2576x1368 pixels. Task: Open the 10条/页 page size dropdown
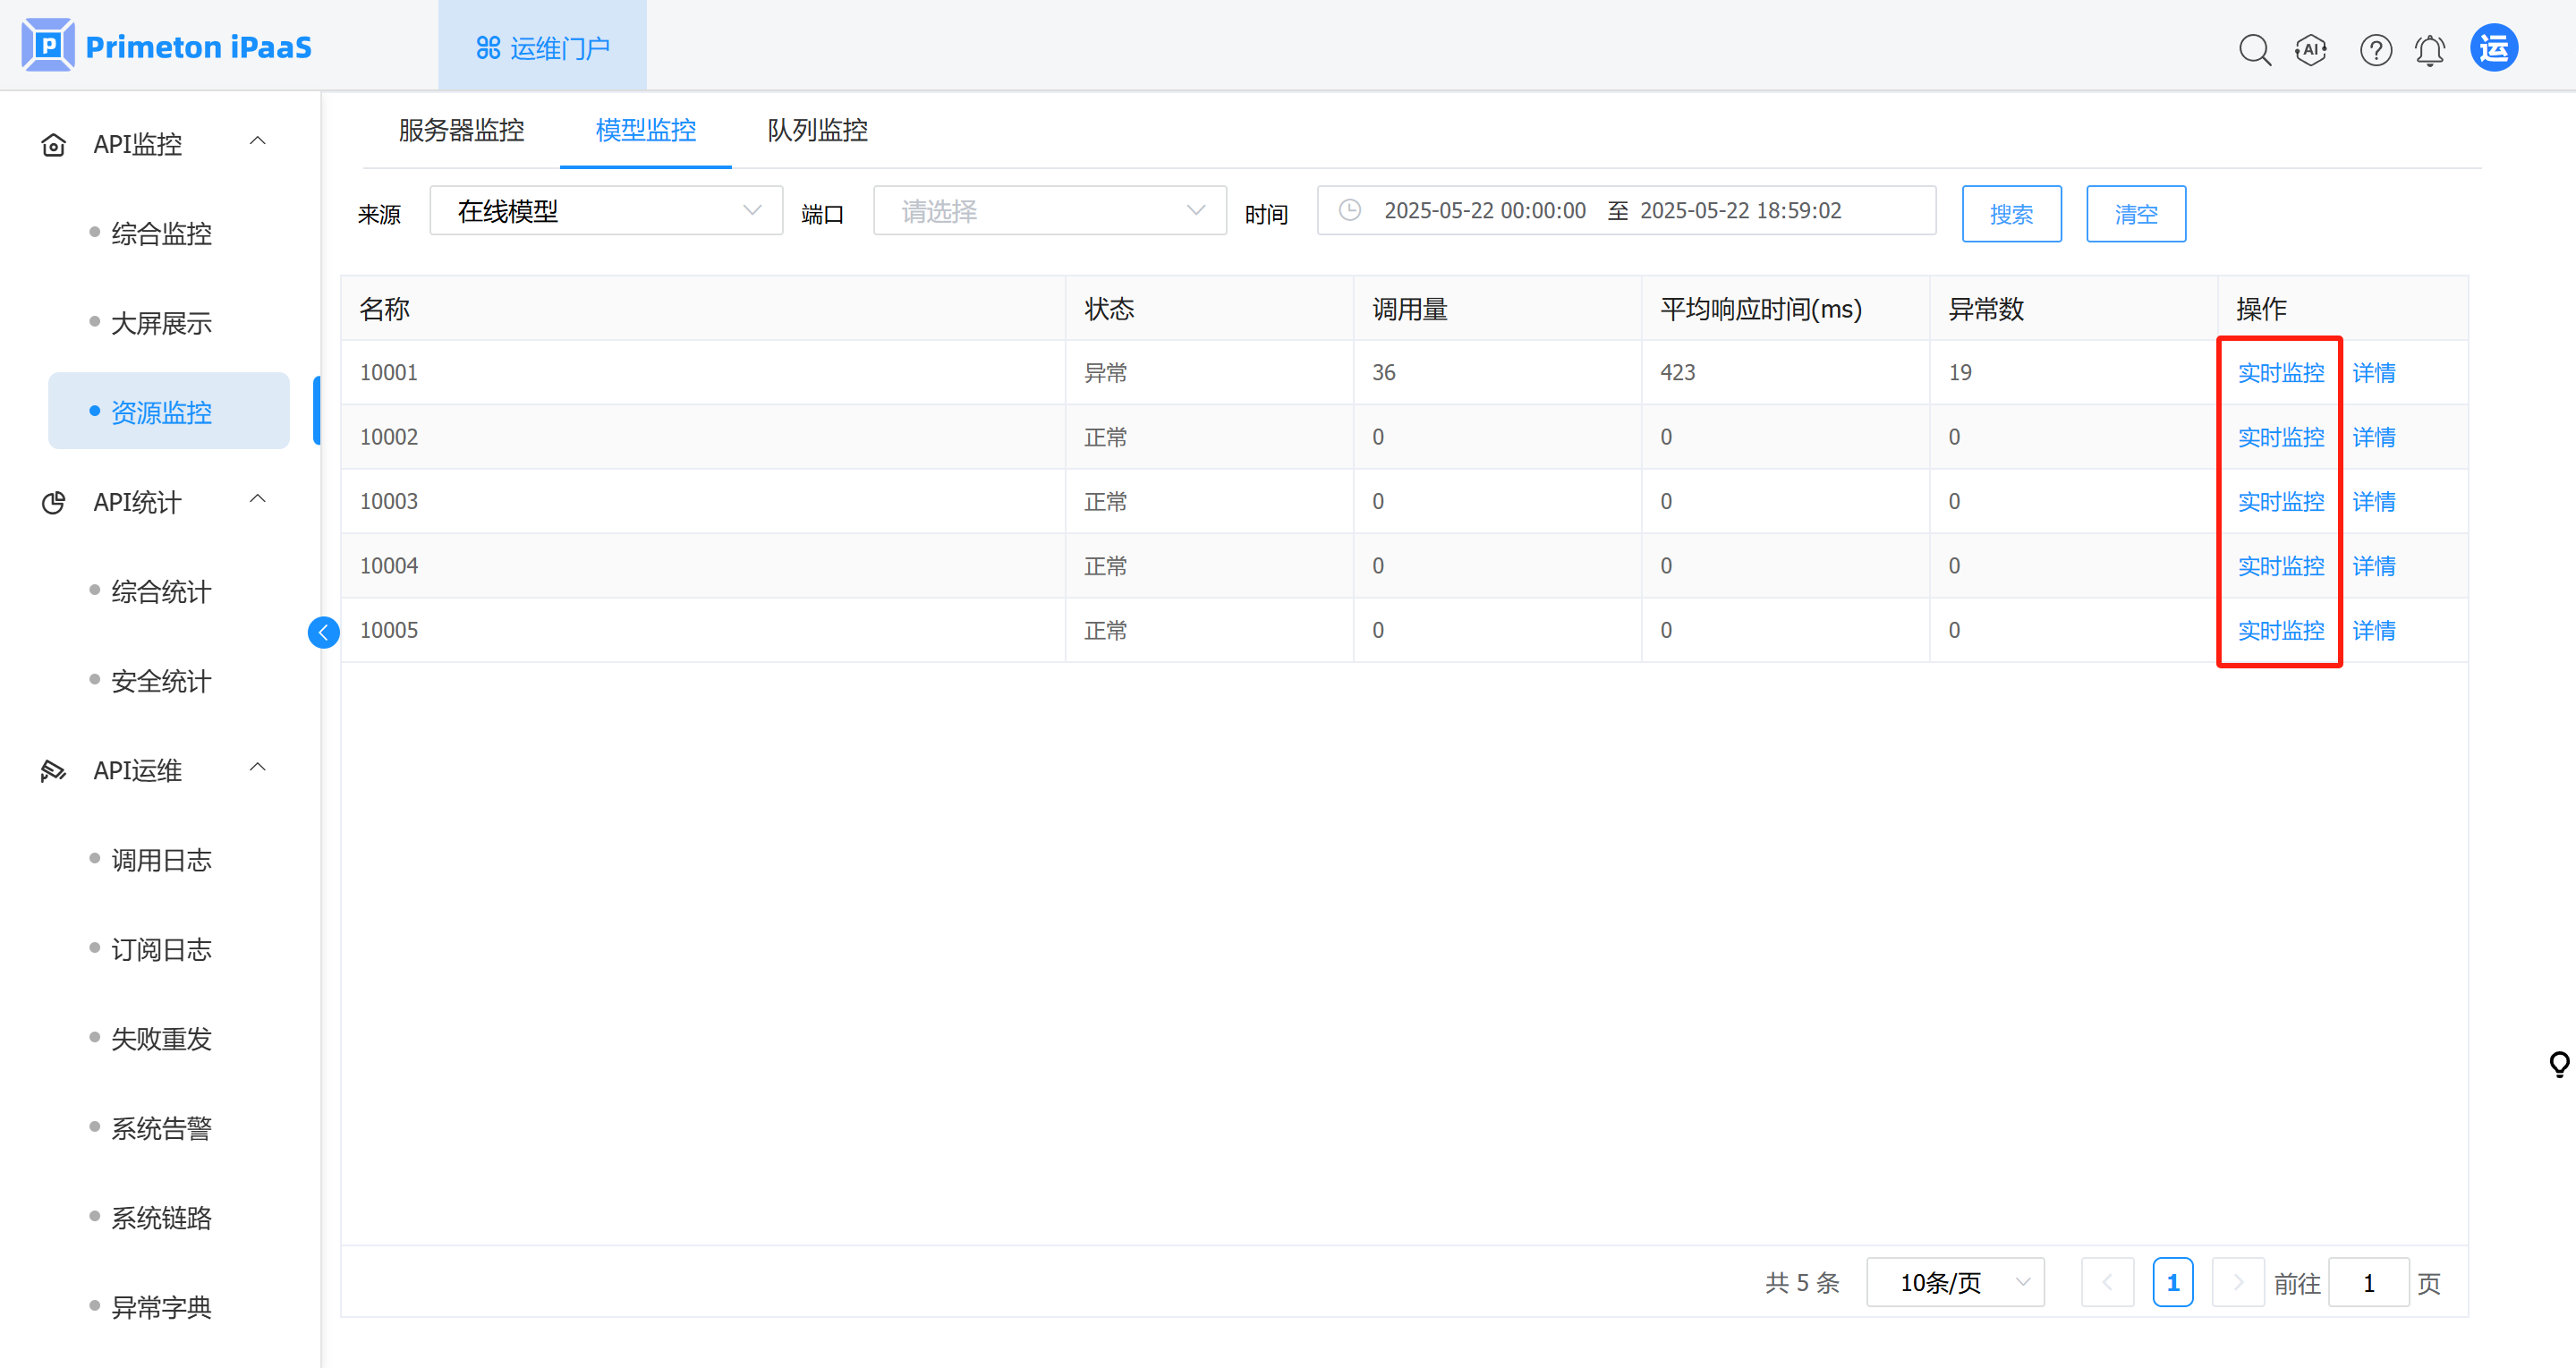1954,1282
